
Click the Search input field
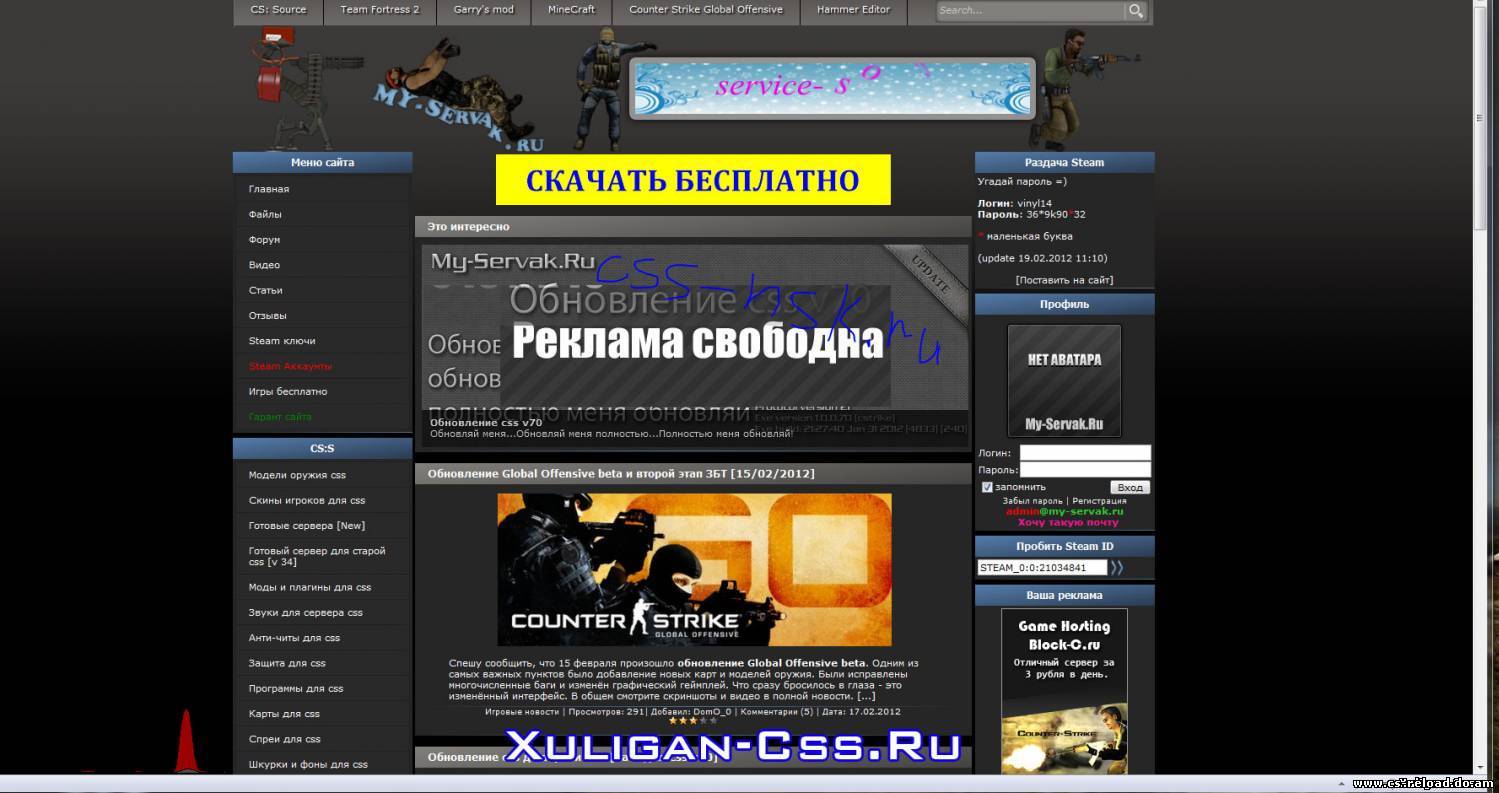[x=1029, y=11]
